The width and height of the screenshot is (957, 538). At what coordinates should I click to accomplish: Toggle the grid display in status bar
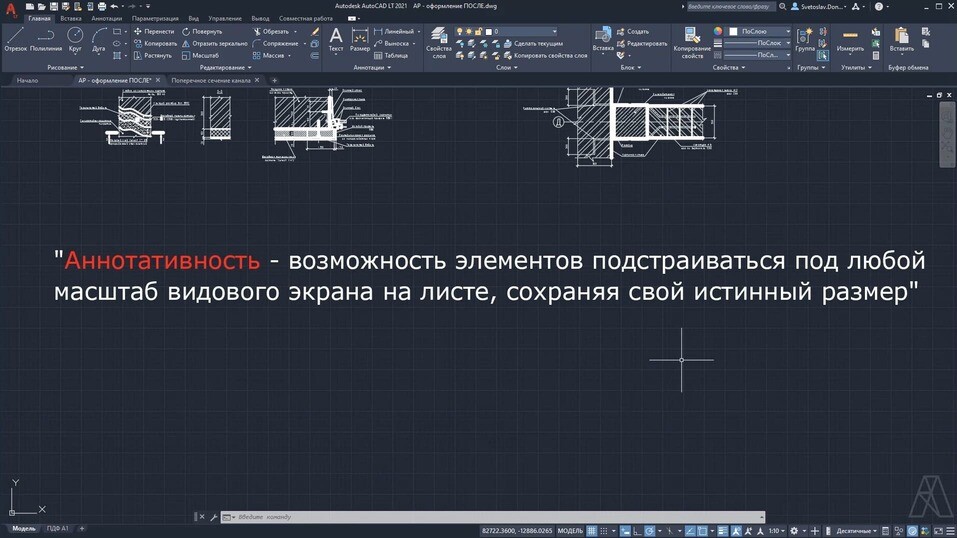[591, 531]
